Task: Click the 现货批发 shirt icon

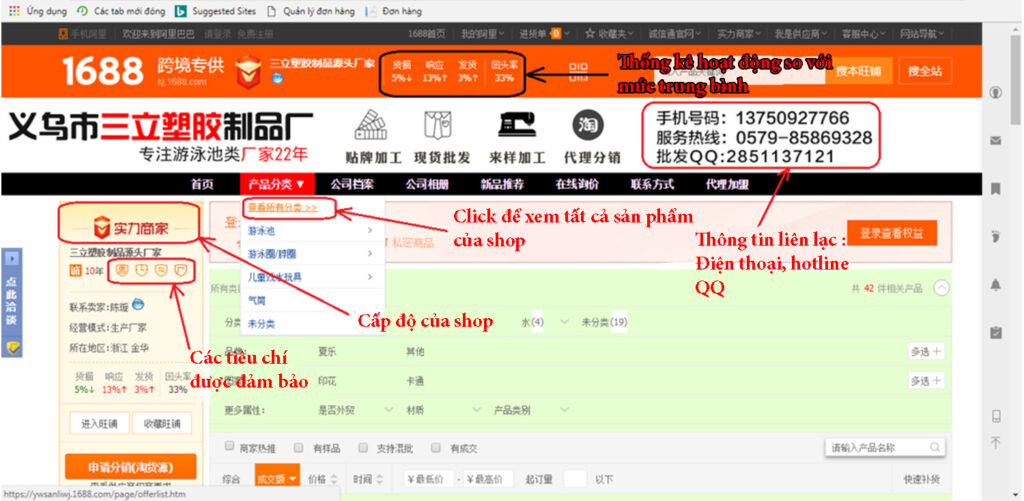Action: [438, 125]
